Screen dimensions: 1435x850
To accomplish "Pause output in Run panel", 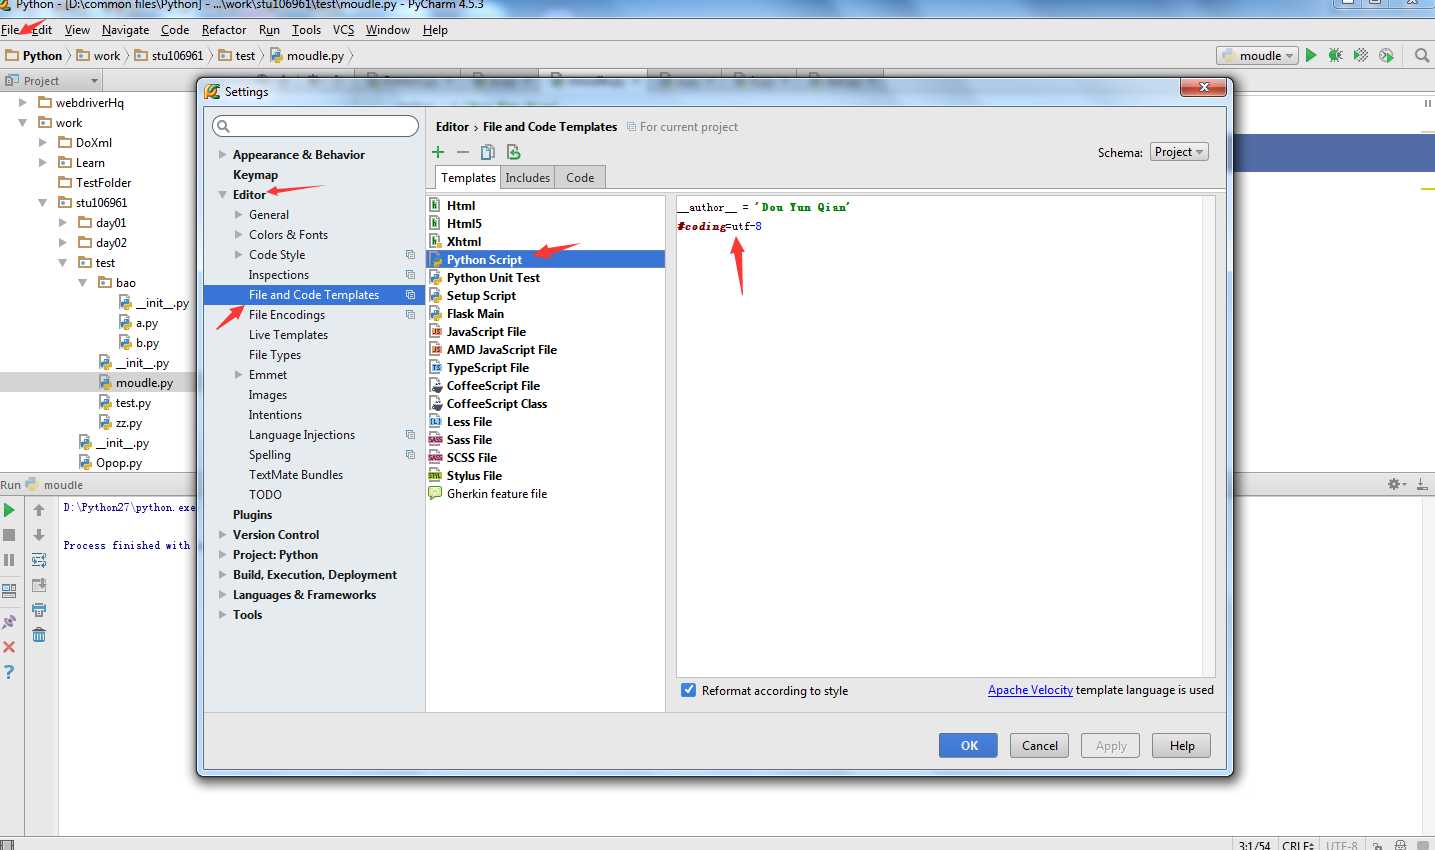I will click(x=9, y=560).
